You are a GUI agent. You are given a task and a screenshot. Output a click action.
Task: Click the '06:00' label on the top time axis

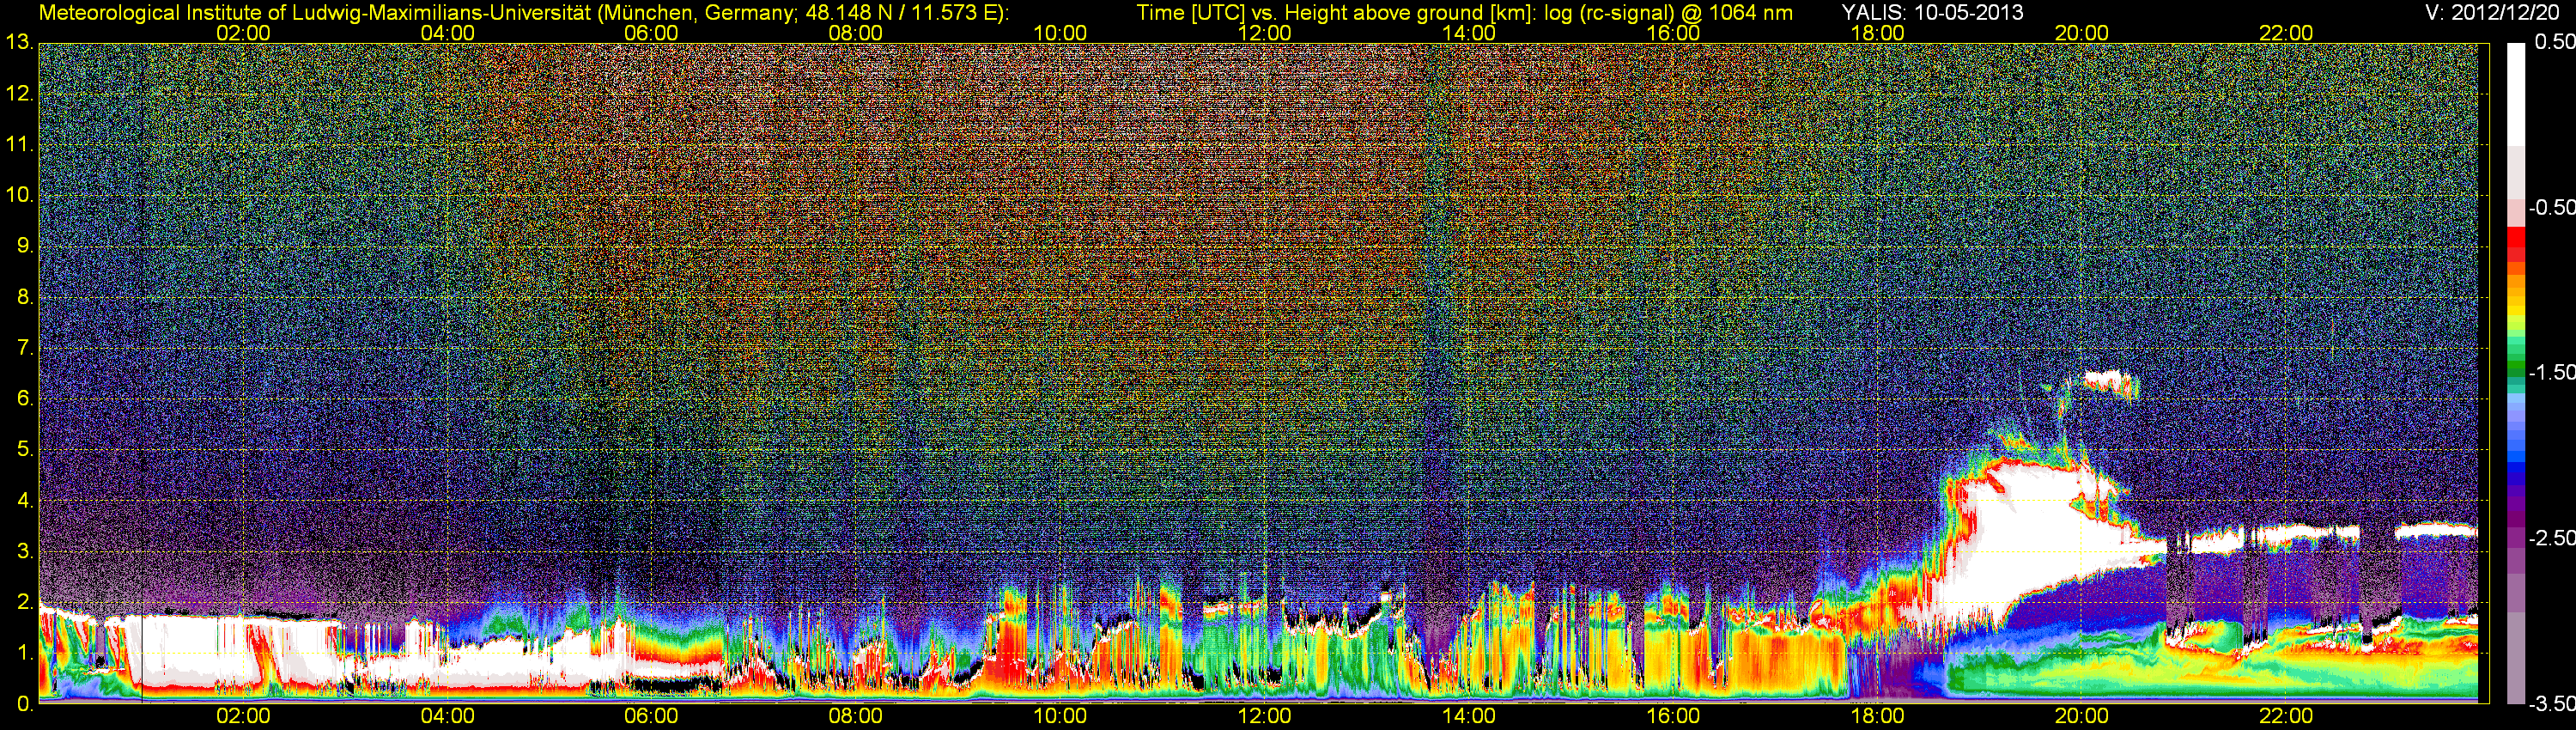(x=651, y=33)
